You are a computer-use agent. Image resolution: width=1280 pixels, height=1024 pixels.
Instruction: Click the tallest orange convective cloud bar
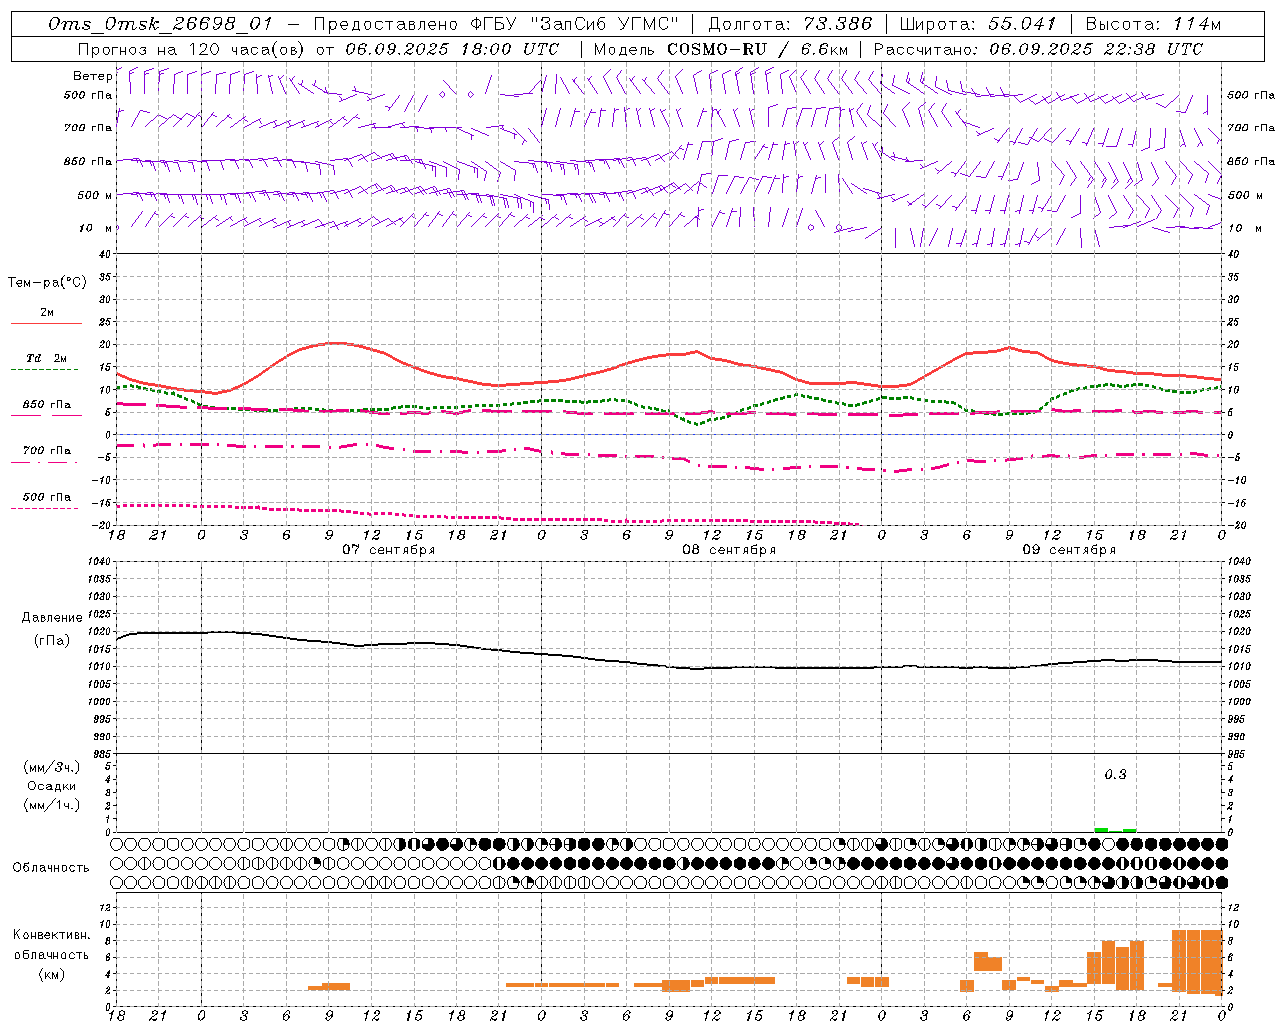coord(1197,960)
